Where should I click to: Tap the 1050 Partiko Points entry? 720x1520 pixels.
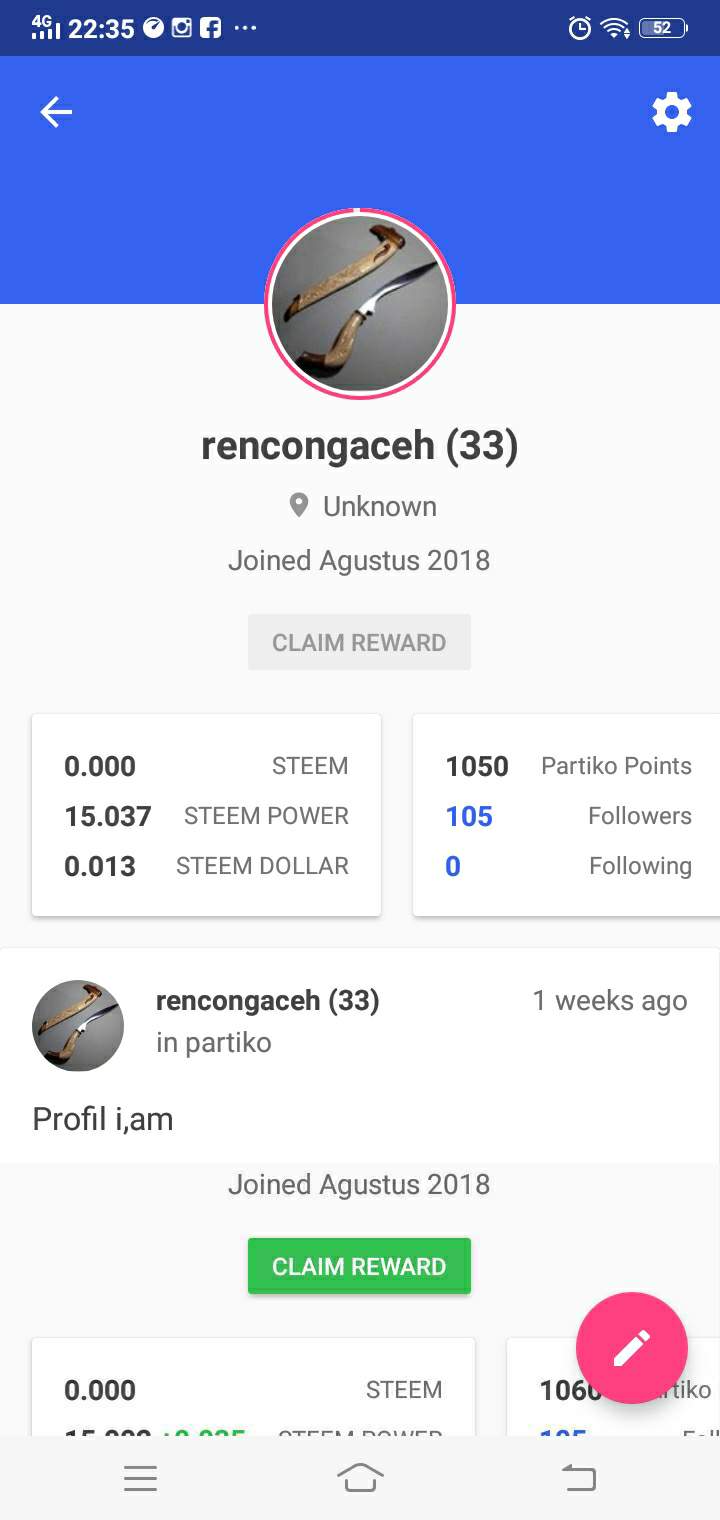point(568,766)
